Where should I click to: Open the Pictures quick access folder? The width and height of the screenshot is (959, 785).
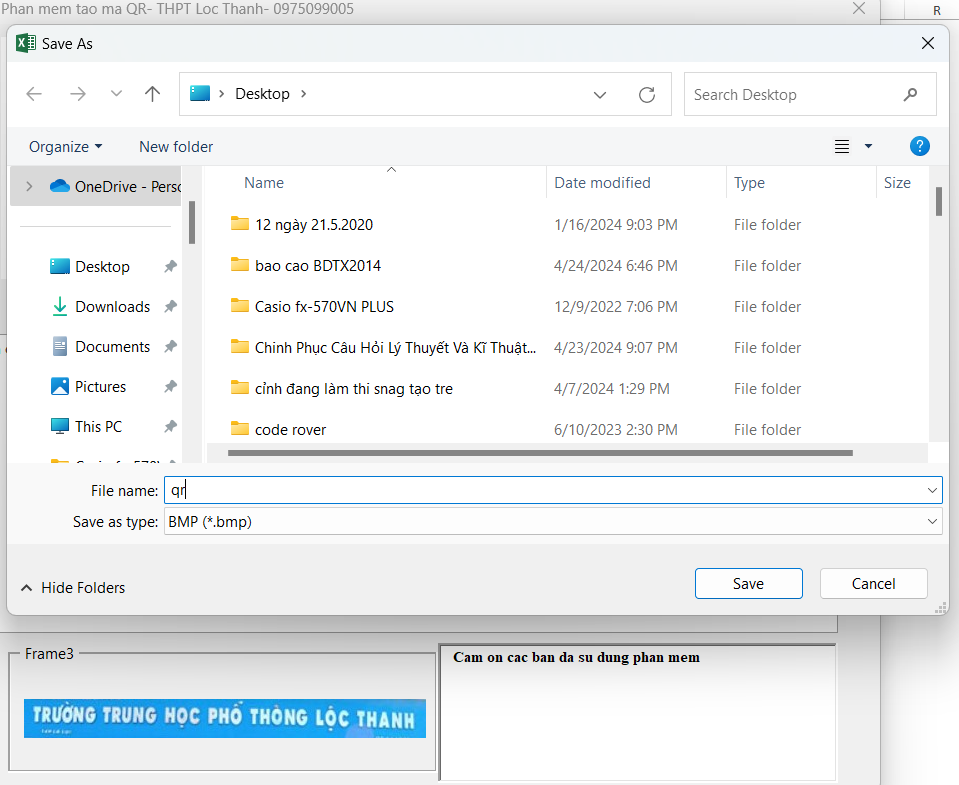point(100,387)
